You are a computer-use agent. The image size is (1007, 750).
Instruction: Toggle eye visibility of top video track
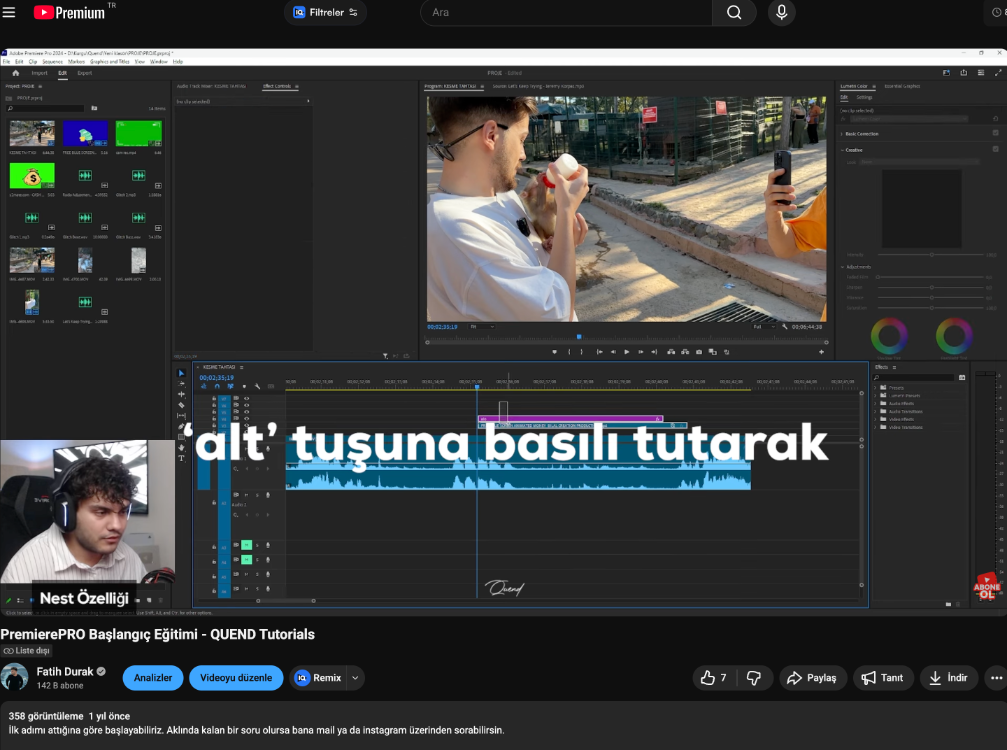(x=247, y=399)
